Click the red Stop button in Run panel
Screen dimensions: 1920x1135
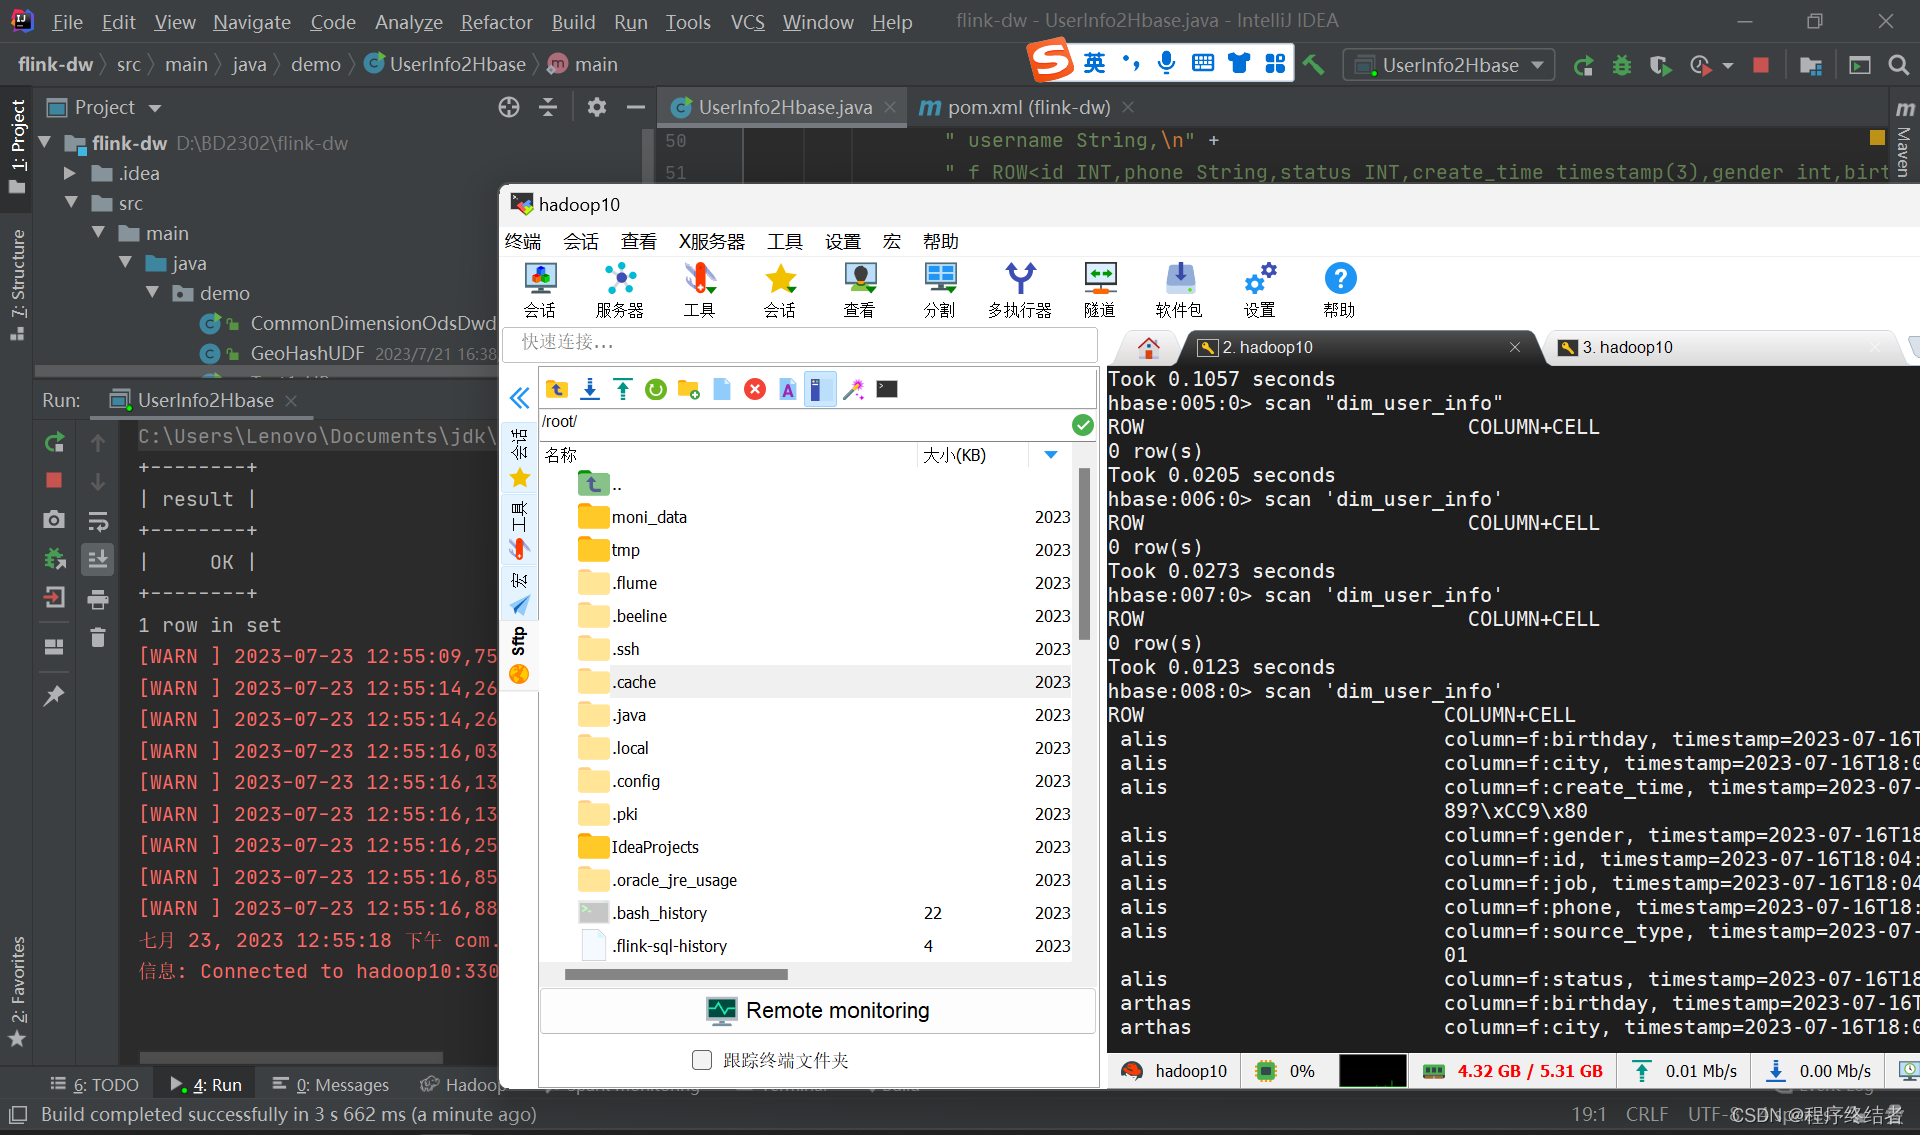click(x=54, y=480)
